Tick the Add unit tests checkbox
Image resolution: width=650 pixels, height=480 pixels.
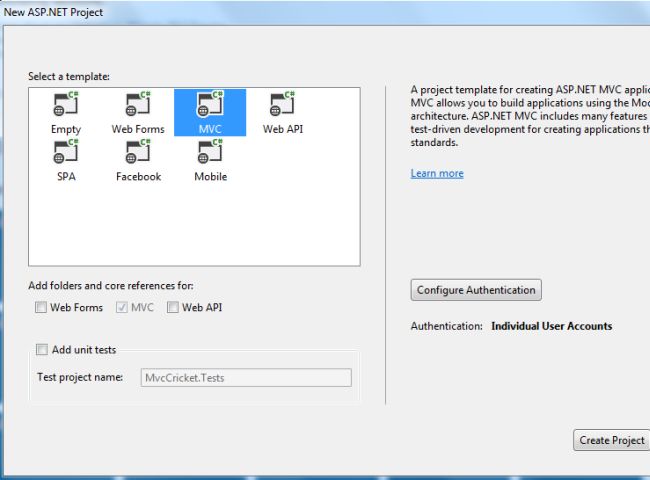point(42,349)
